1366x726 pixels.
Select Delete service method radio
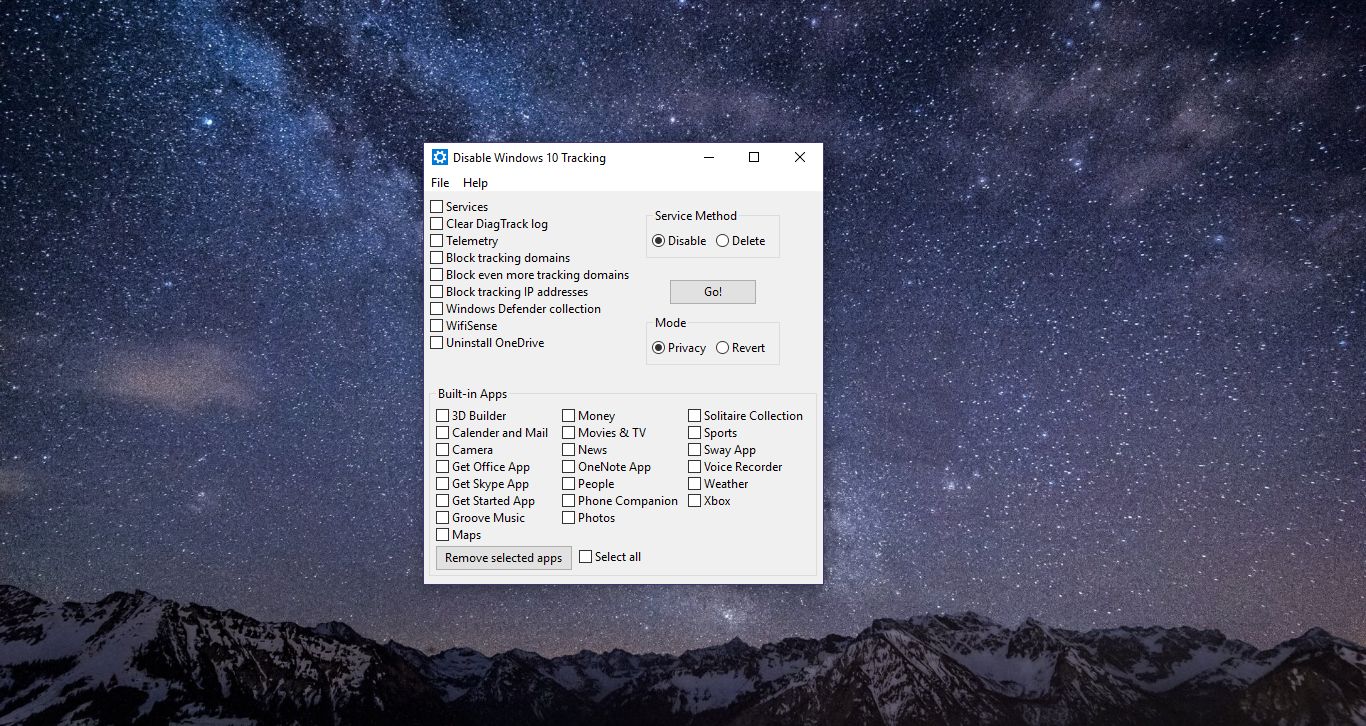point(722,241)
